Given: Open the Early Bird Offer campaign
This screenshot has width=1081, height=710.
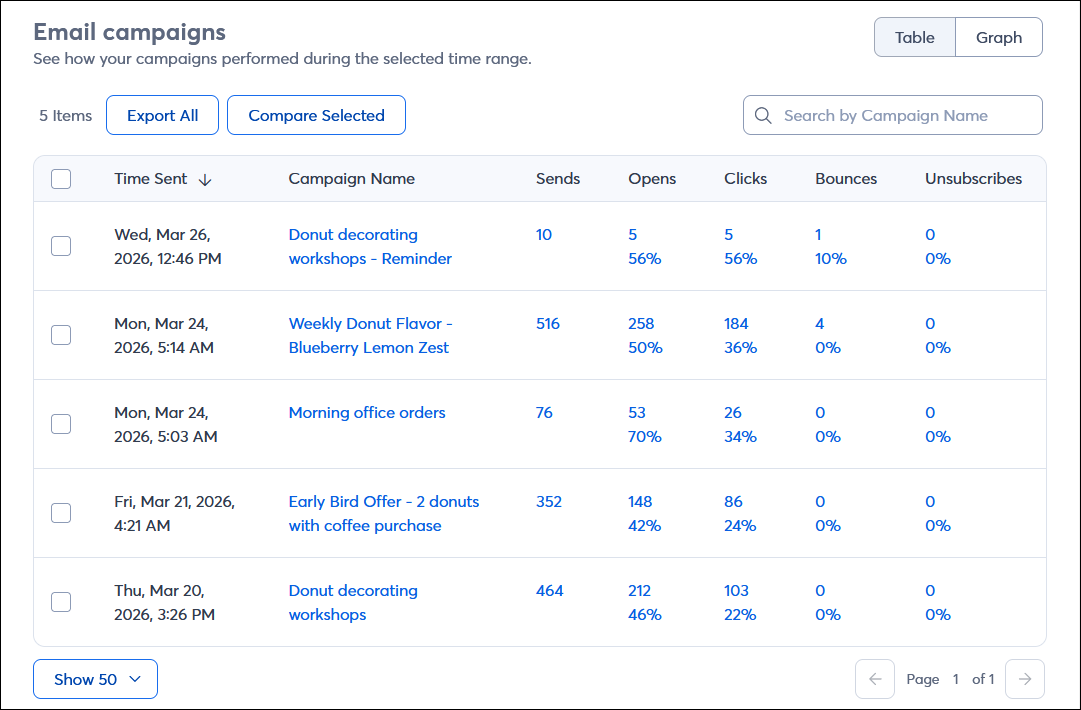Looking at the screenshot, I should click(x=383, y=513).
